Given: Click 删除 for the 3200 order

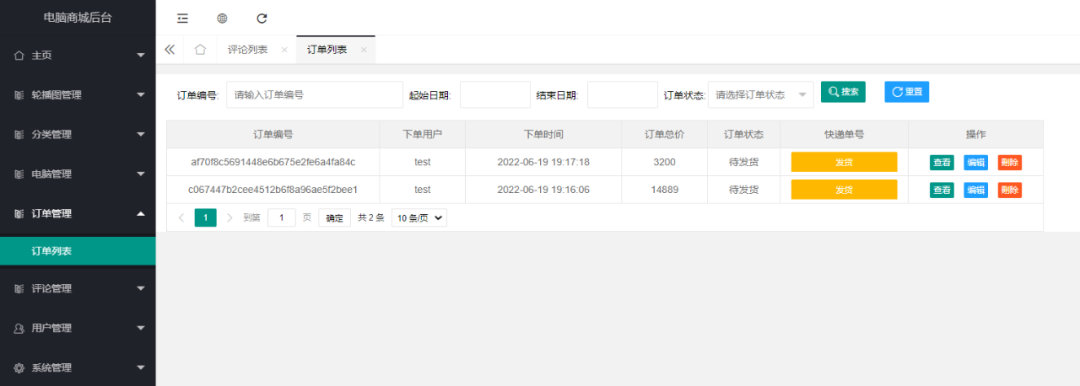Looking at the screenshot, I should click(x=1010, y=163).
